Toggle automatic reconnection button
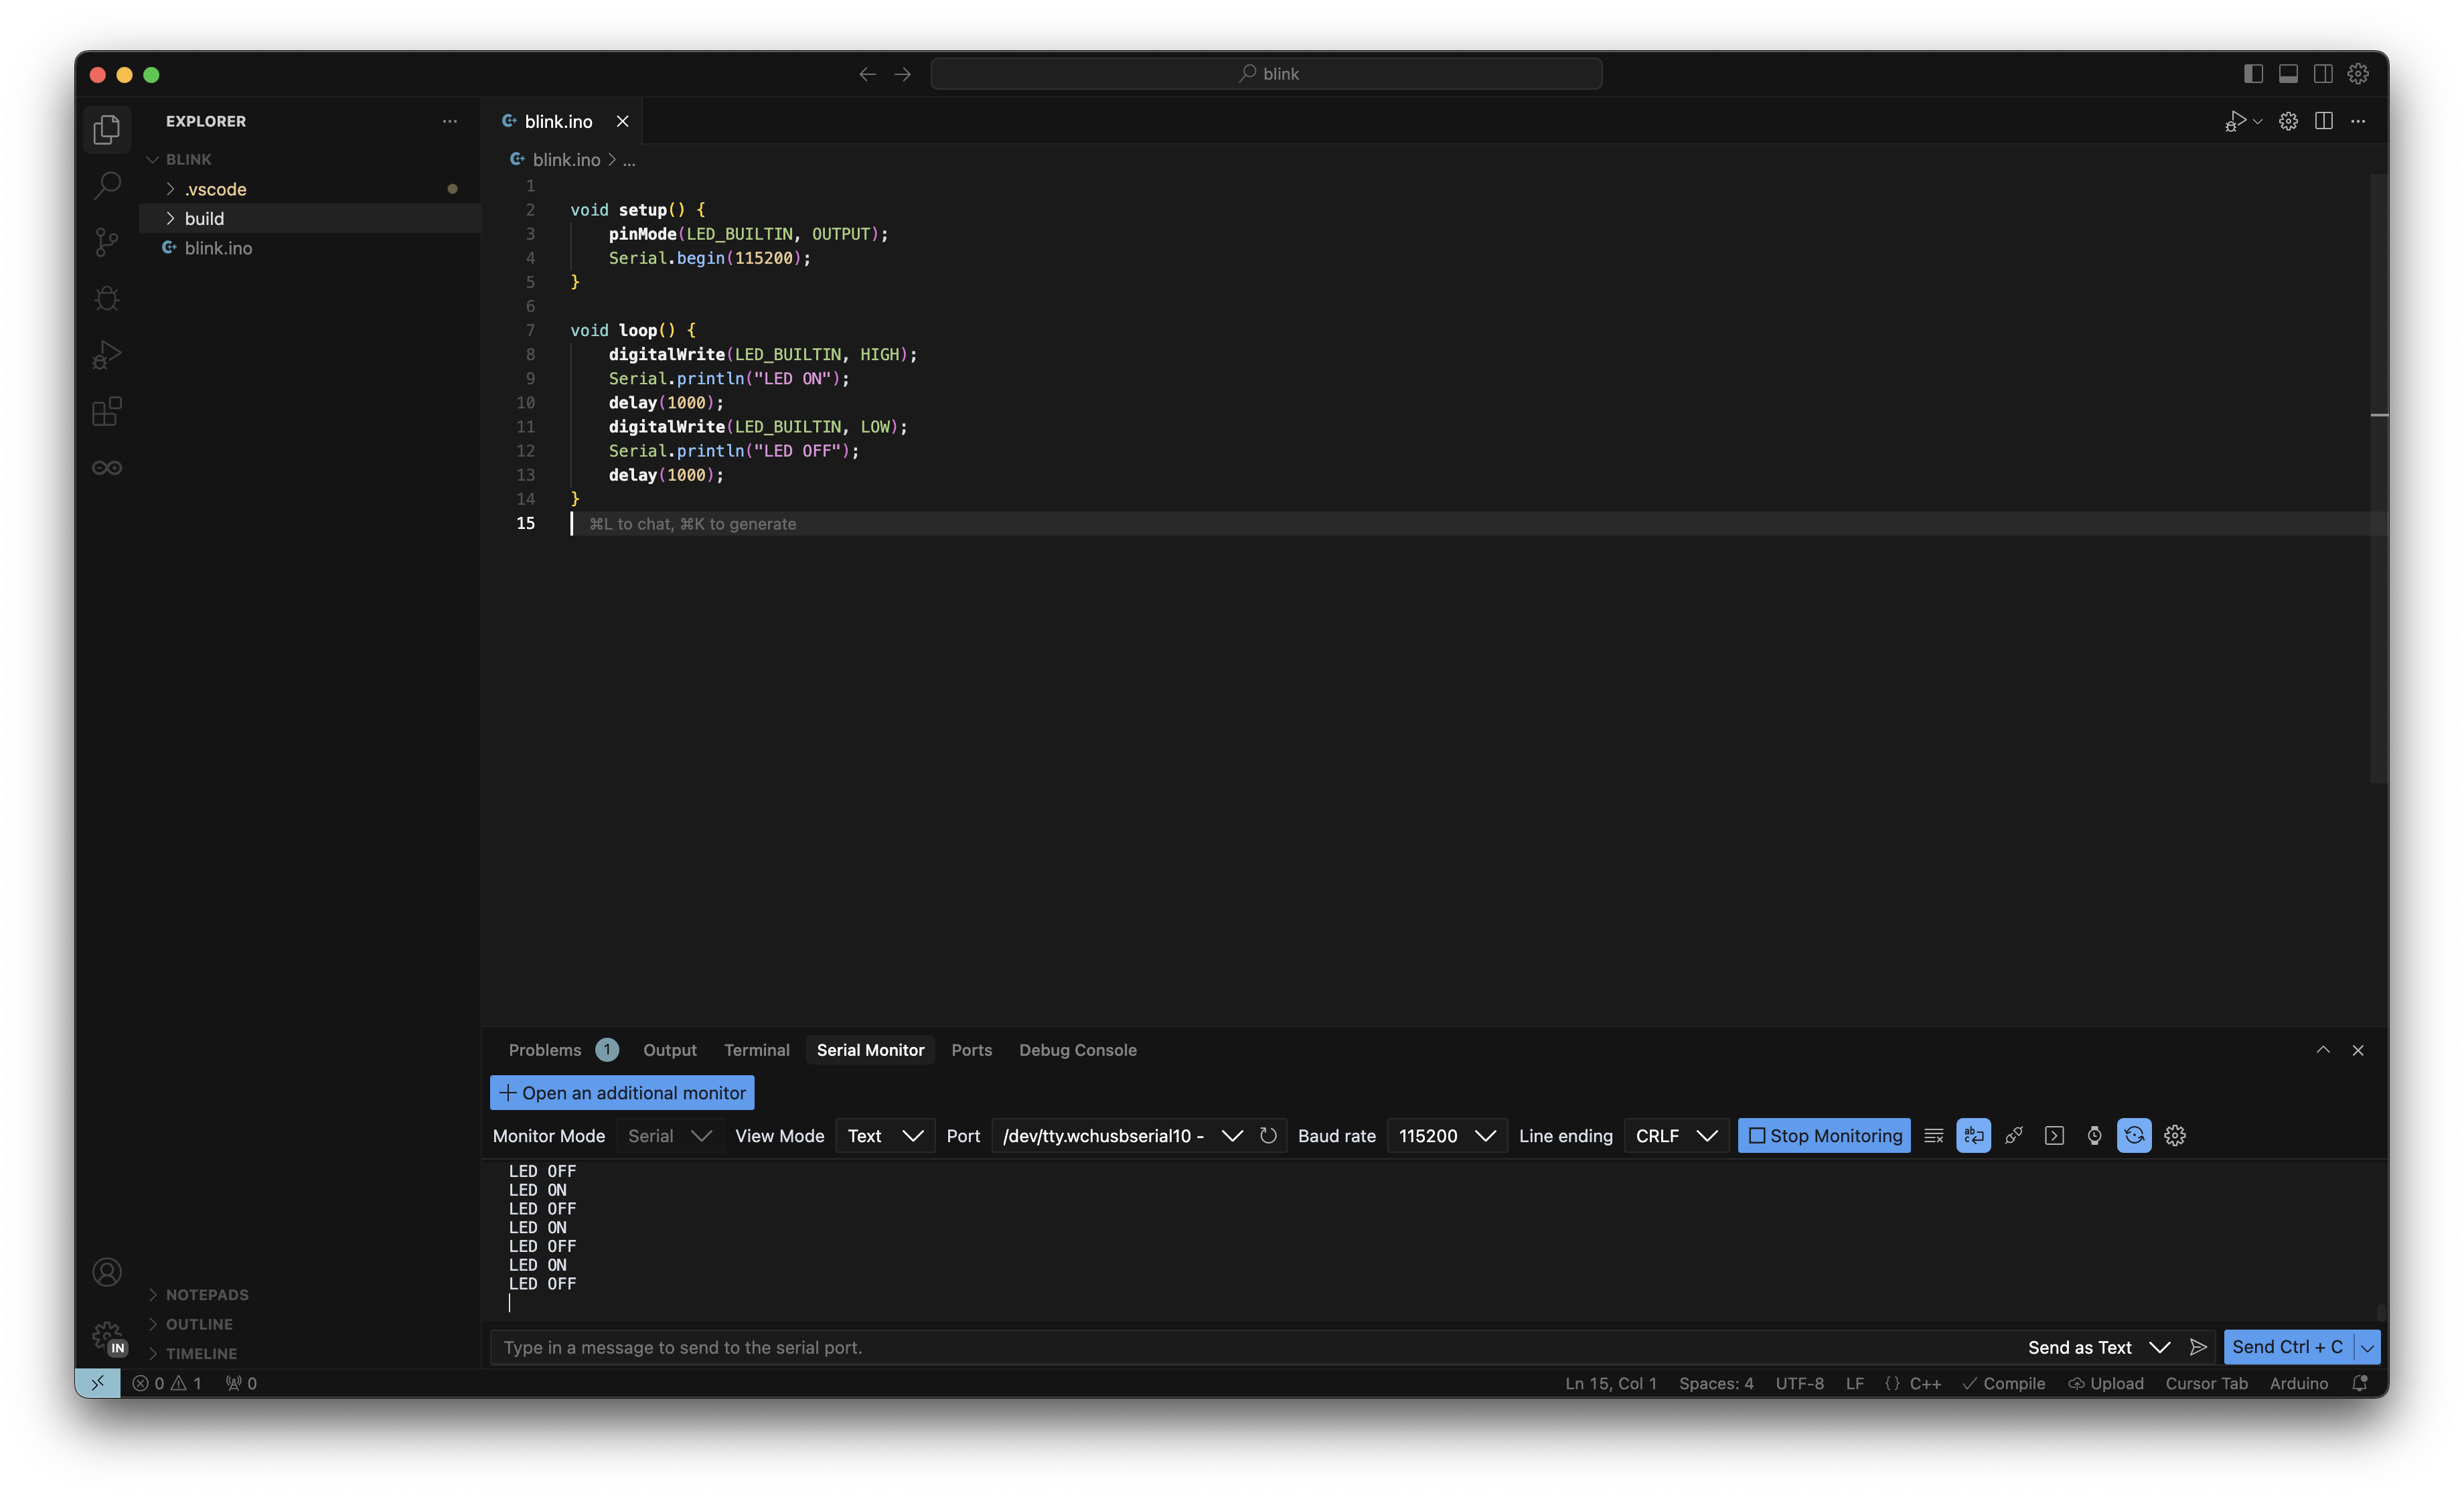Image resolution: width=2464 pixels, height=1497 pixels. [x=2134, y=1135]
